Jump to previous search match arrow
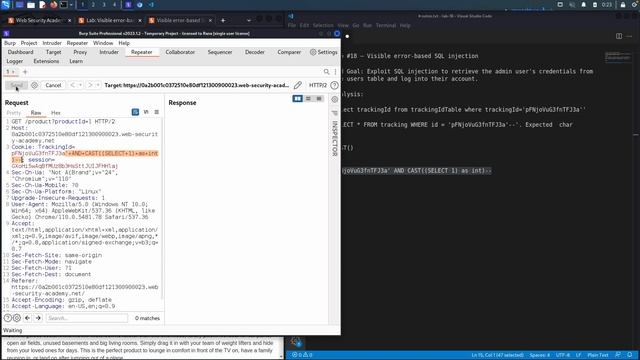 point(27,318)
